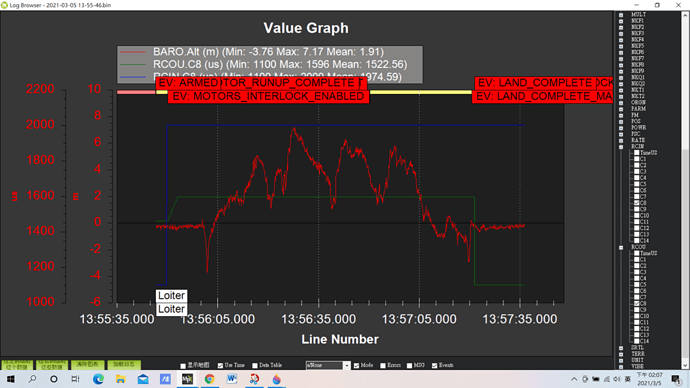Open Microsoft Edge from the taskbar
This screenshot has width=690, height=388.
(98, 379)
